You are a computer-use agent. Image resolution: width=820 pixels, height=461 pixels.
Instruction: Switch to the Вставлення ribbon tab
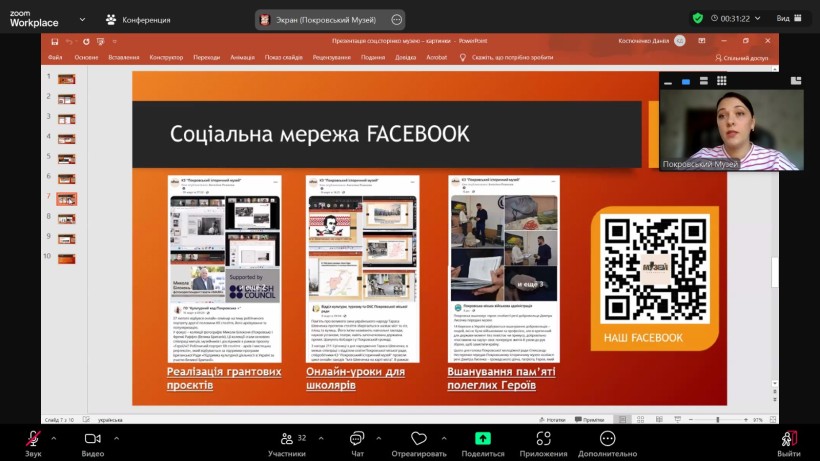(124, 57)
